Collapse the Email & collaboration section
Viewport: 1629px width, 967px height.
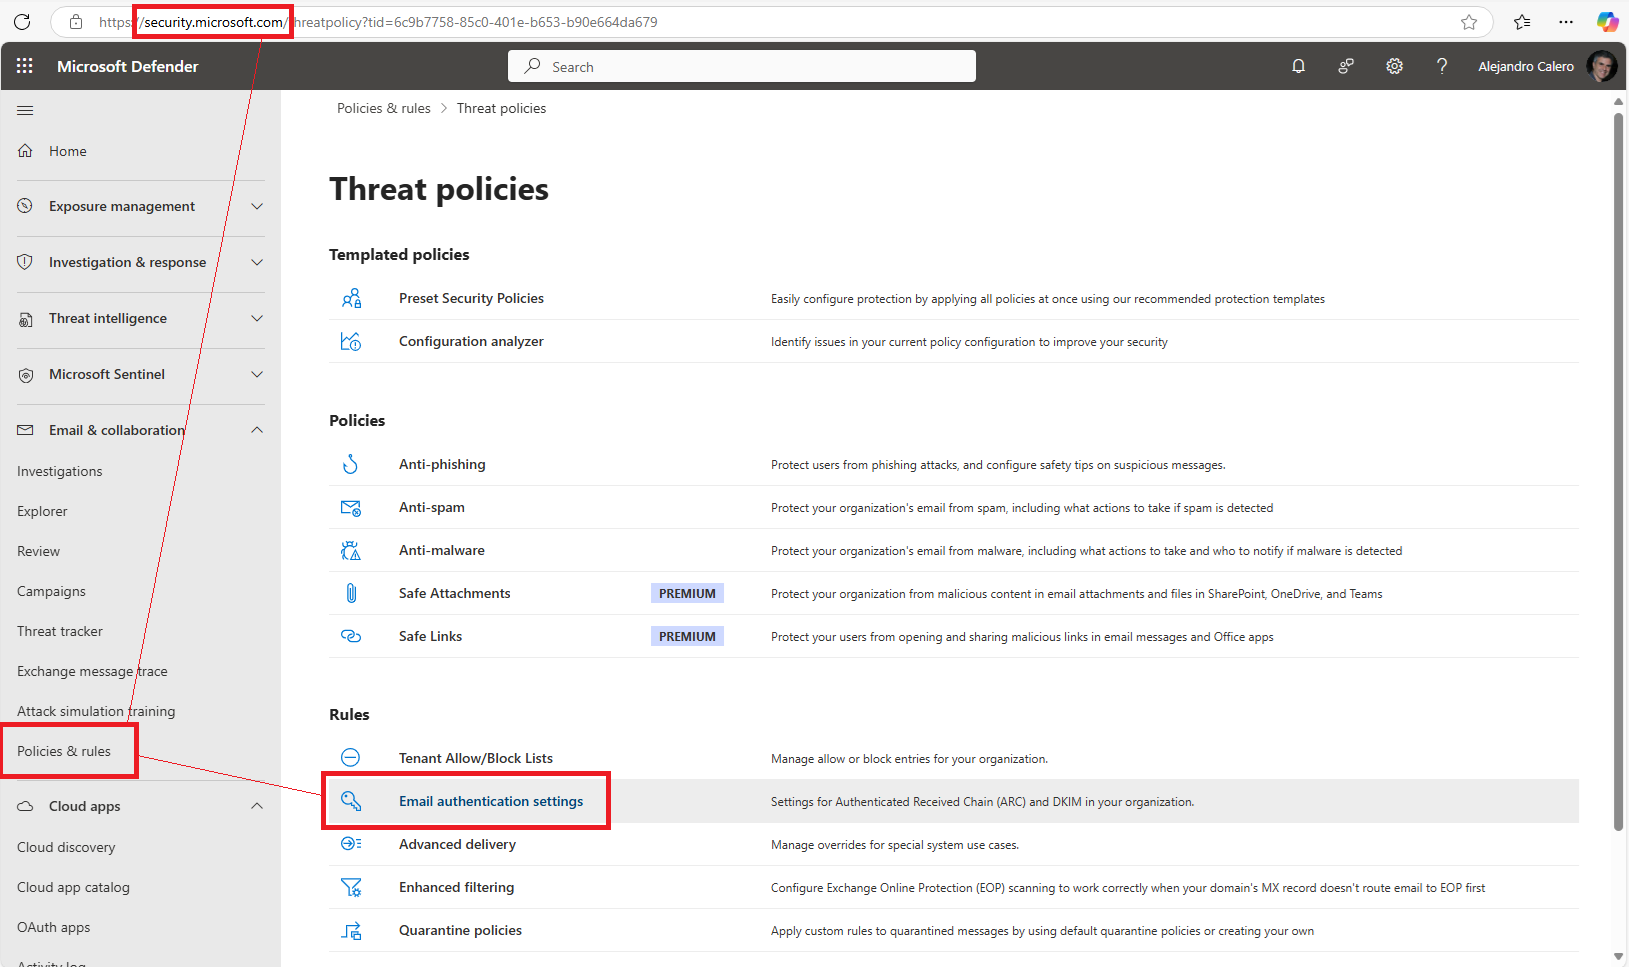point(257,430)
